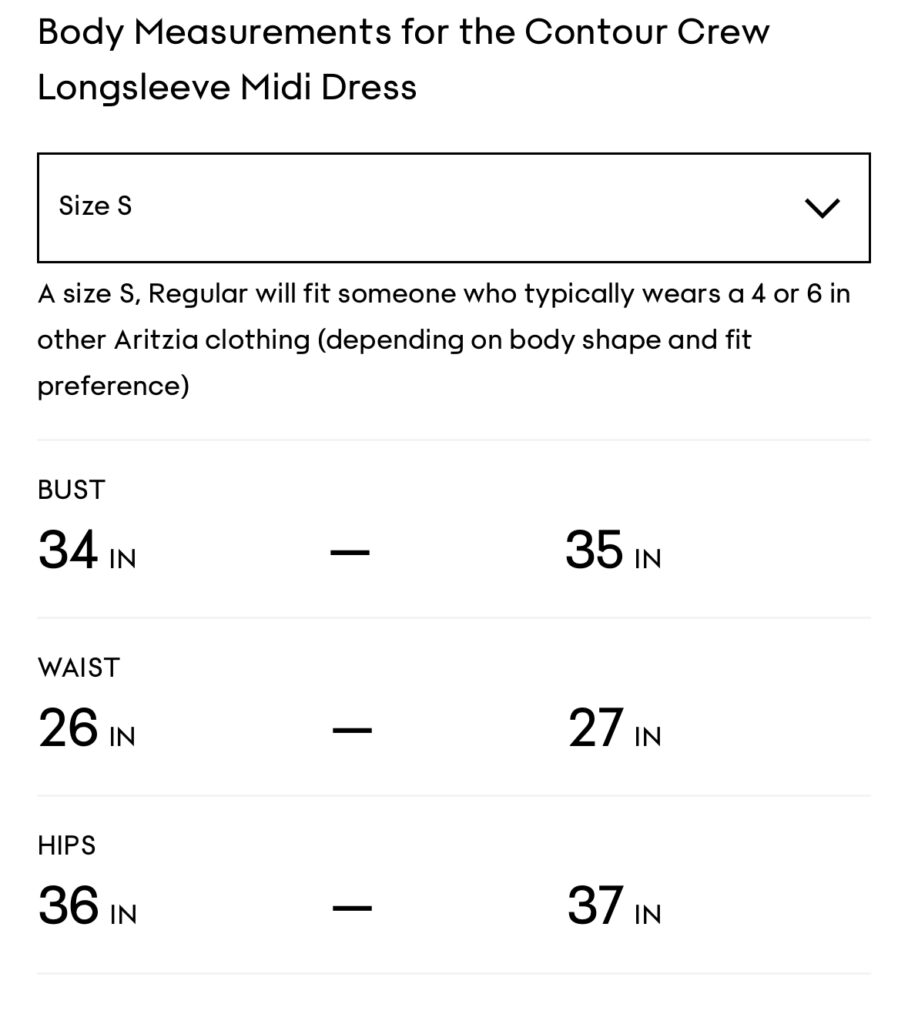The width and height of the screenshot is (908, 1024).
Task: Open the Size S dropdown selector
Action: 453,207
